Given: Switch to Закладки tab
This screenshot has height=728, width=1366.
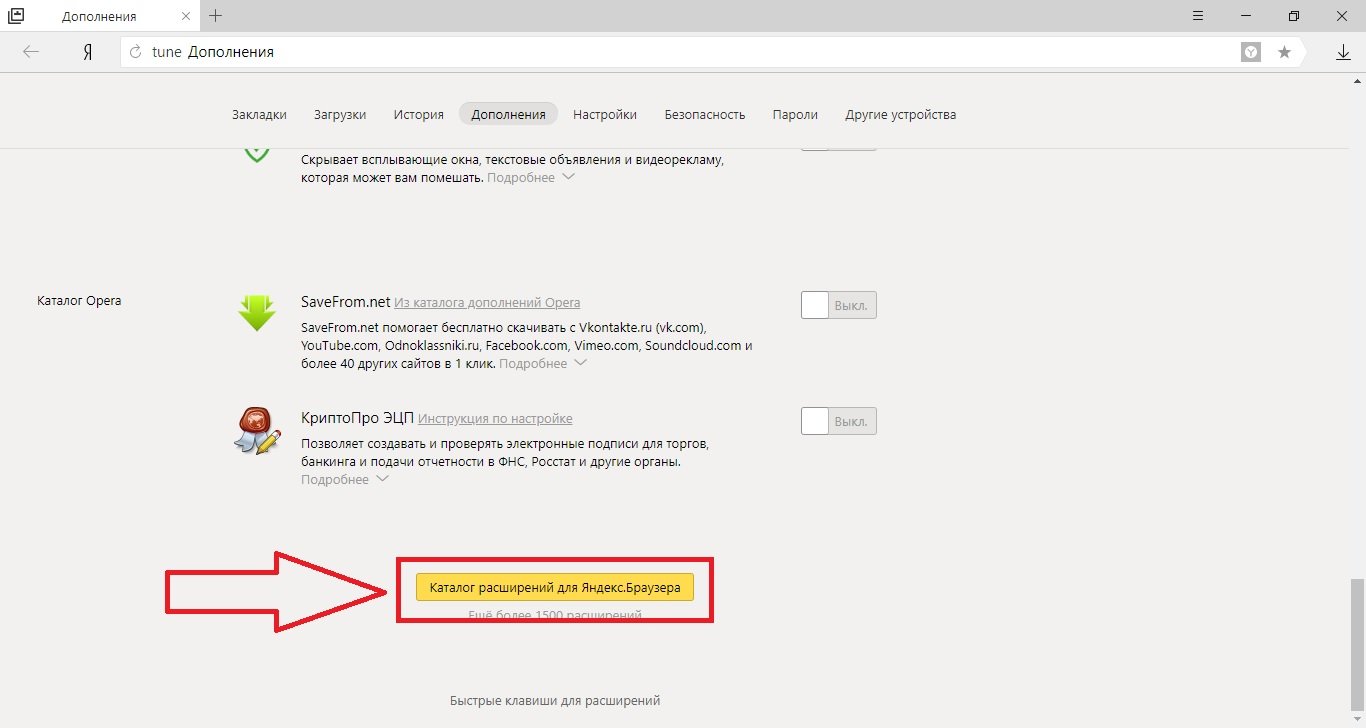Looking at the screenshot, I should (259, 114).
